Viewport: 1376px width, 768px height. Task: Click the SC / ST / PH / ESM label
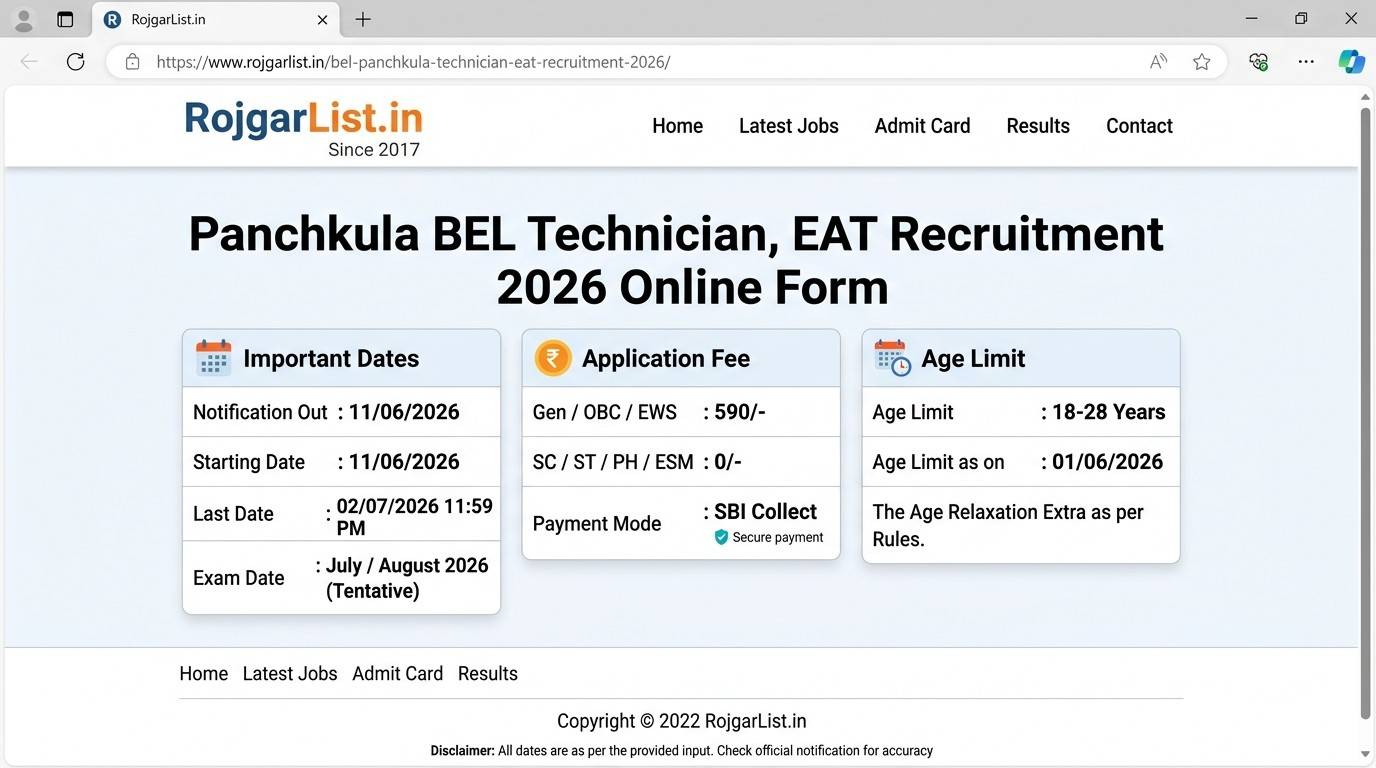click(x=613, y=462)
